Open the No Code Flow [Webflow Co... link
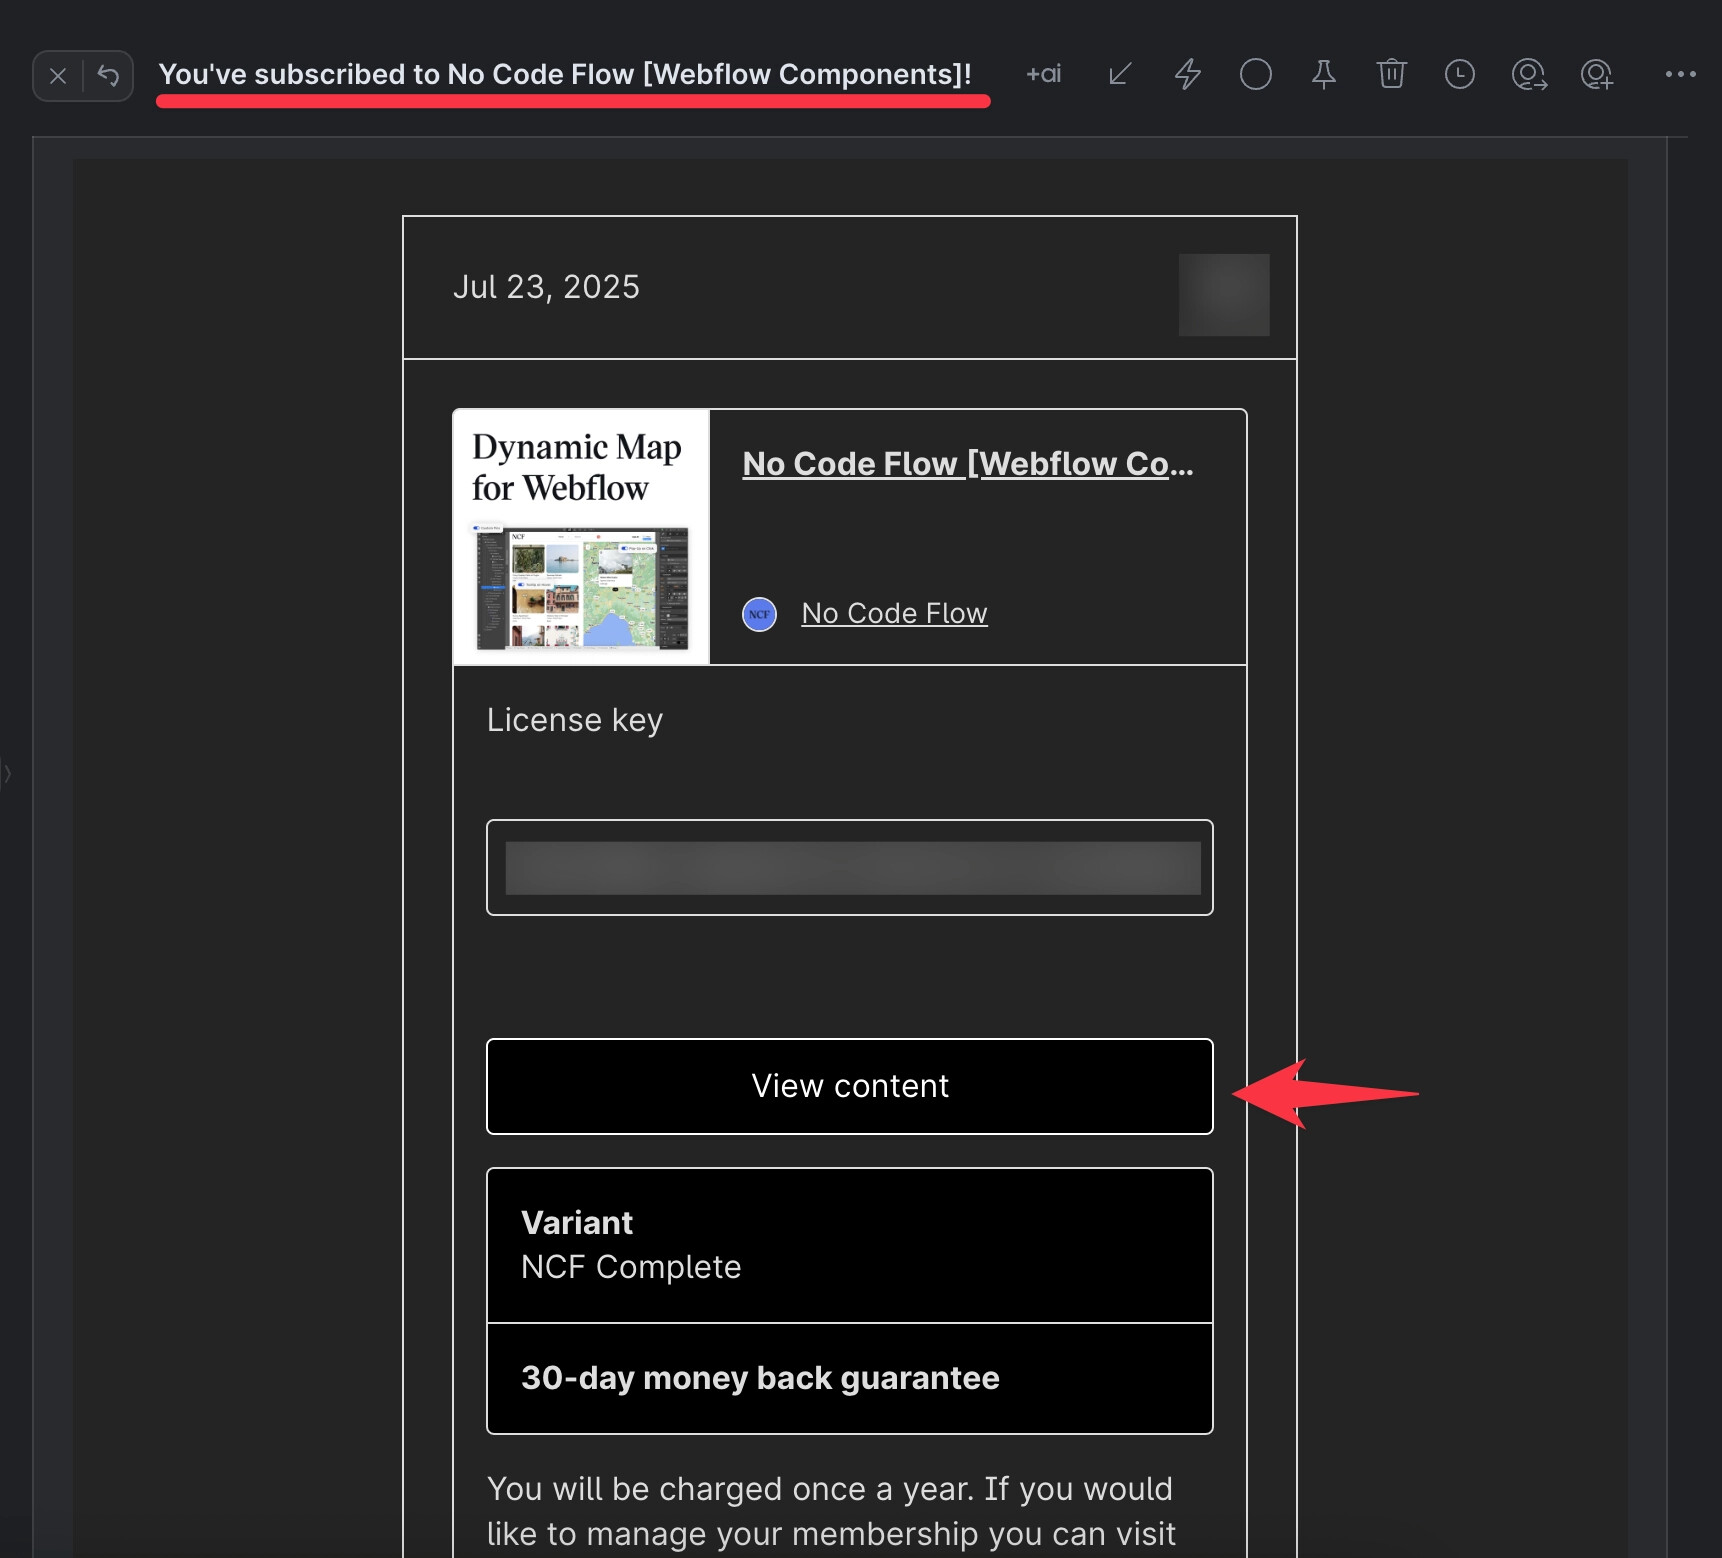 click(968, 464)
